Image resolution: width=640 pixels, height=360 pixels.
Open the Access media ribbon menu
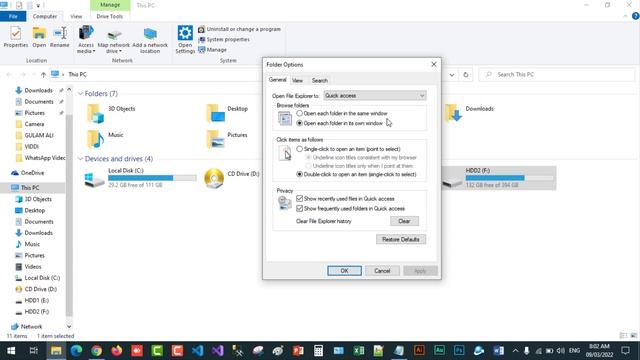86,40
